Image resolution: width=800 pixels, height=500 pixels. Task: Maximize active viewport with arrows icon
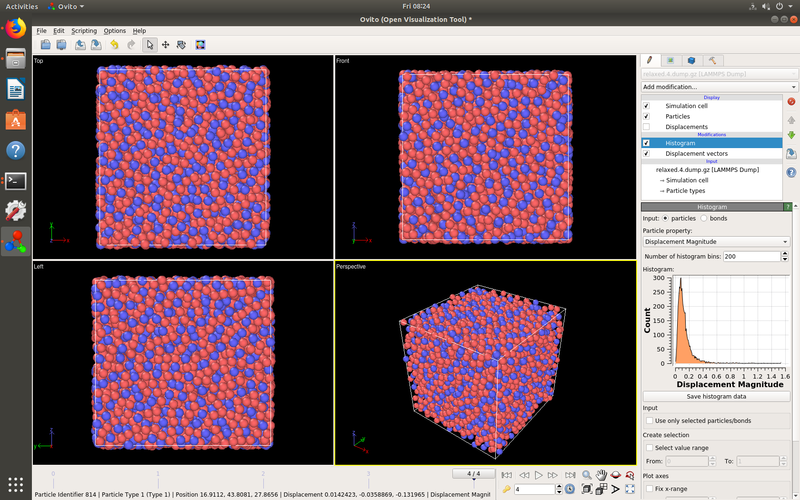coord(630,489)
